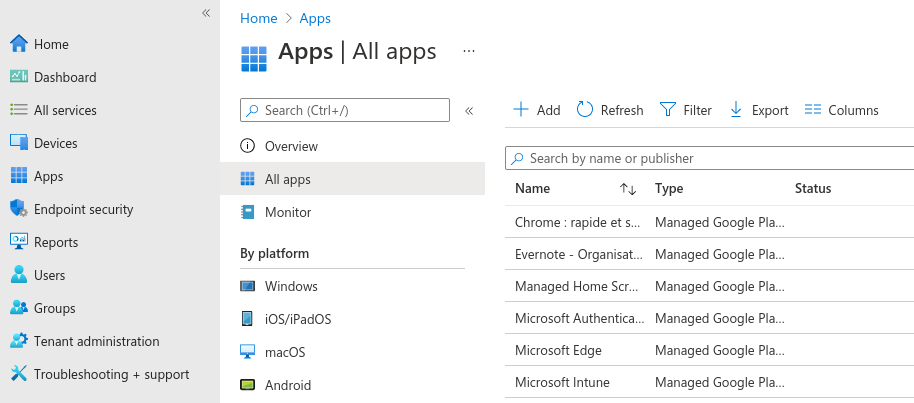This screenshot has height=403, width=914.
Task: Click the Groups people icon
Action: coord(19,307)
